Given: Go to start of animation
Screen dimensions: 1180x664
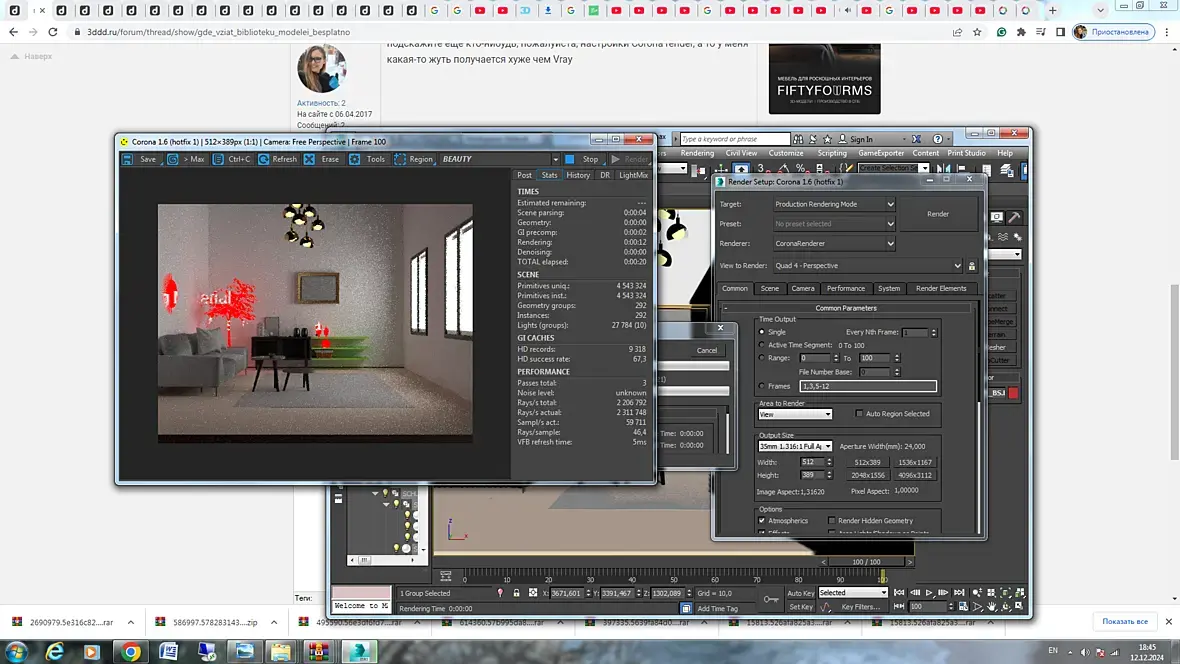Looking at the screenshot, I should [899, 593].
